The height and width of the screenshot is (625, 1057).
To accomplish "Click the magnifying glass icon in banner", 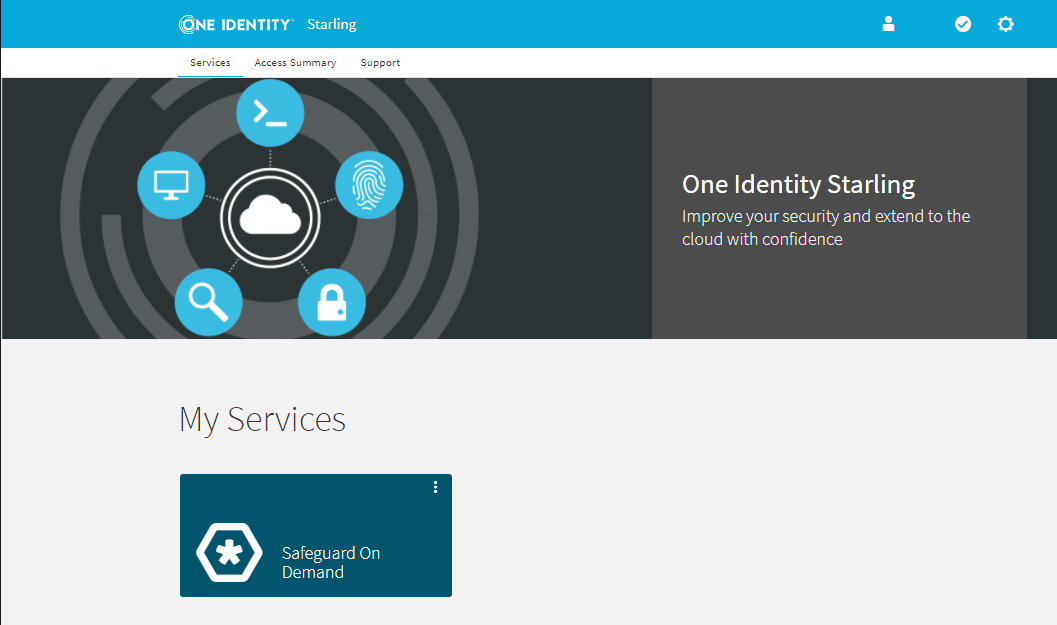I will (x=208, y=302).
